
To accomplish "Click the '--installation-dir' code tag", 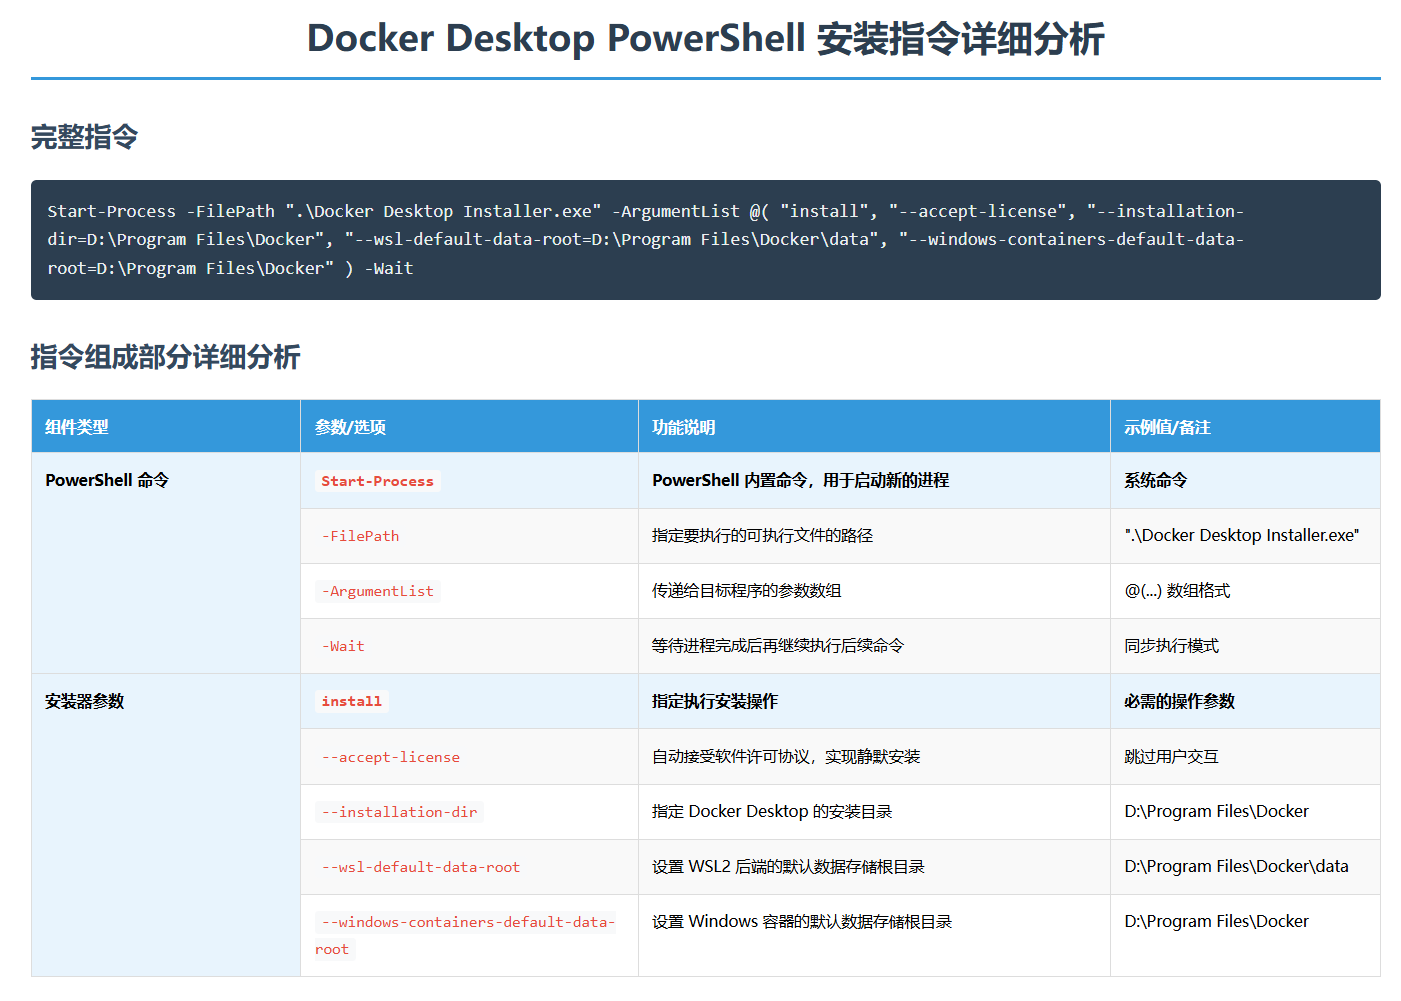I will click(399, 812).
